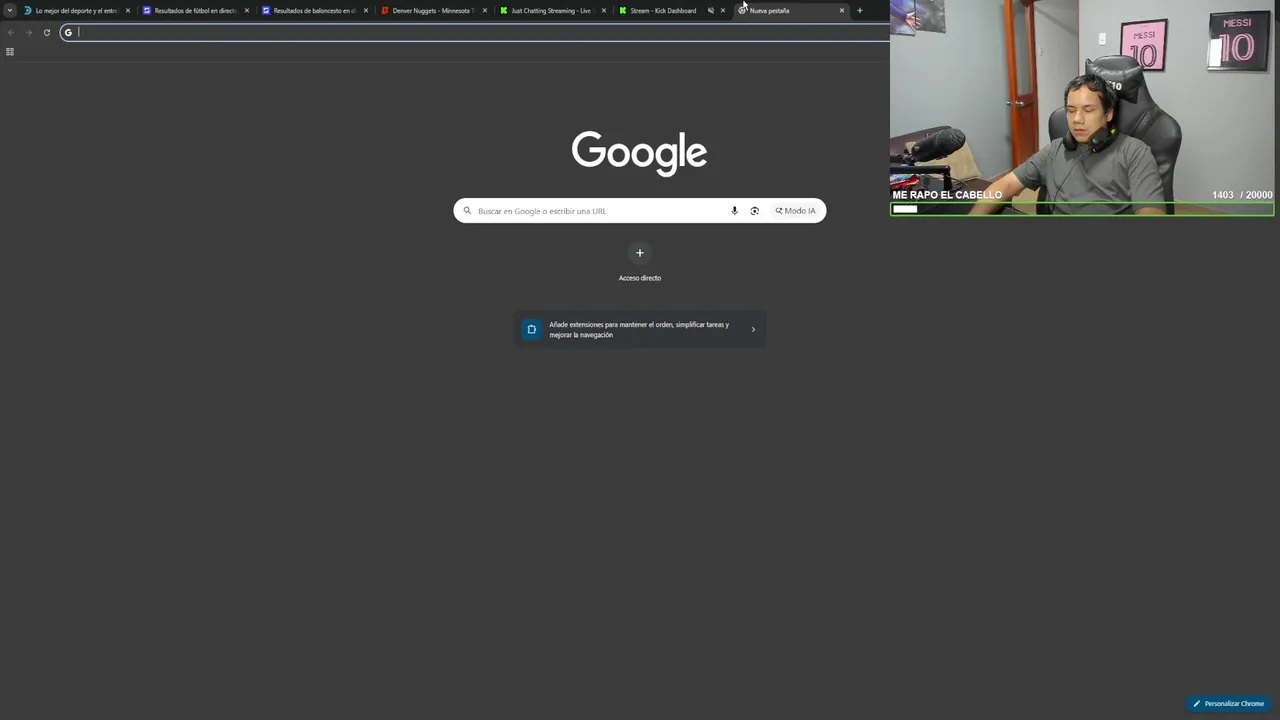This screenshot has height=720, width=1280.
Task: Close the 'Lo mejor del deporte' tab
Action: coord(128,10)
